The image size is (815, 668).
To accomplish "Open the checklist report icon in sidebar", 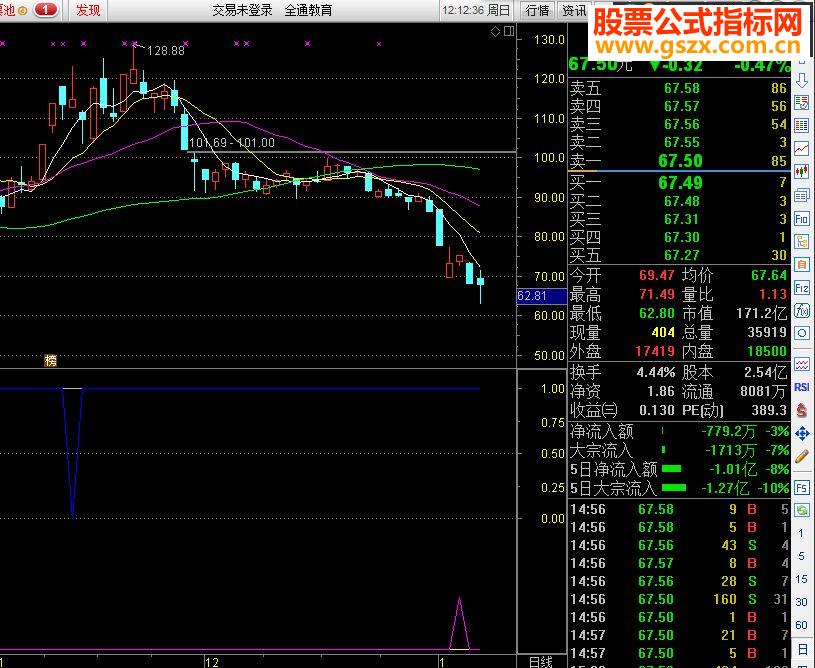I will coord(801,102).
